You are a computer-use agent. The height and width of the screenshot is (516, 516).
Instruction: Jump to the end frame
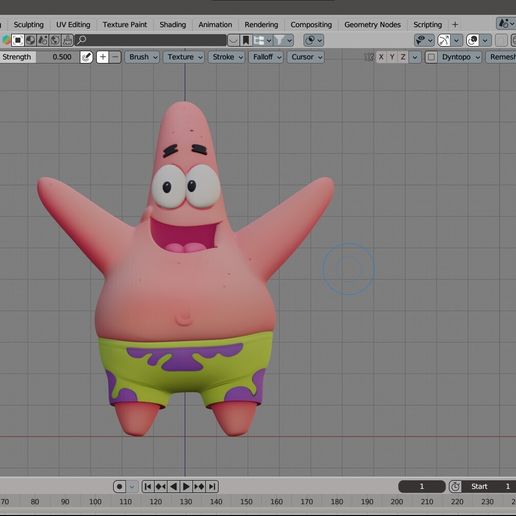[212, 487]
